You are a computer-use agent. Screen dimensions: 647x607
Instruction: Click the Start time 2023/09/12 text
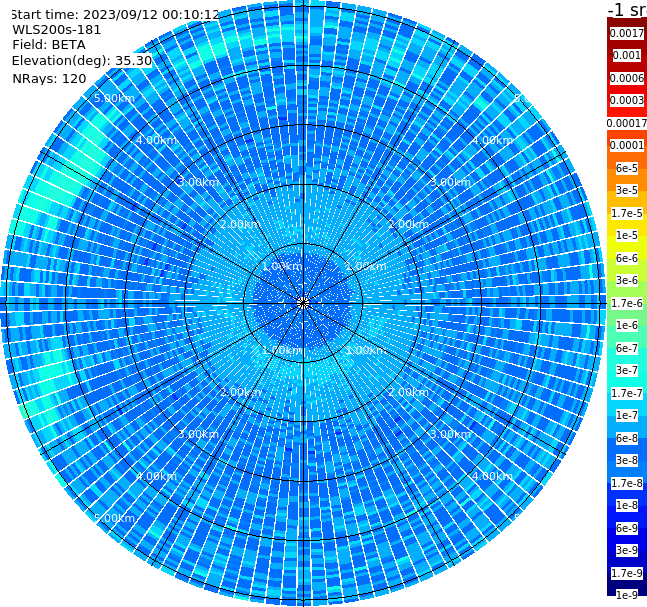[115, 14]
